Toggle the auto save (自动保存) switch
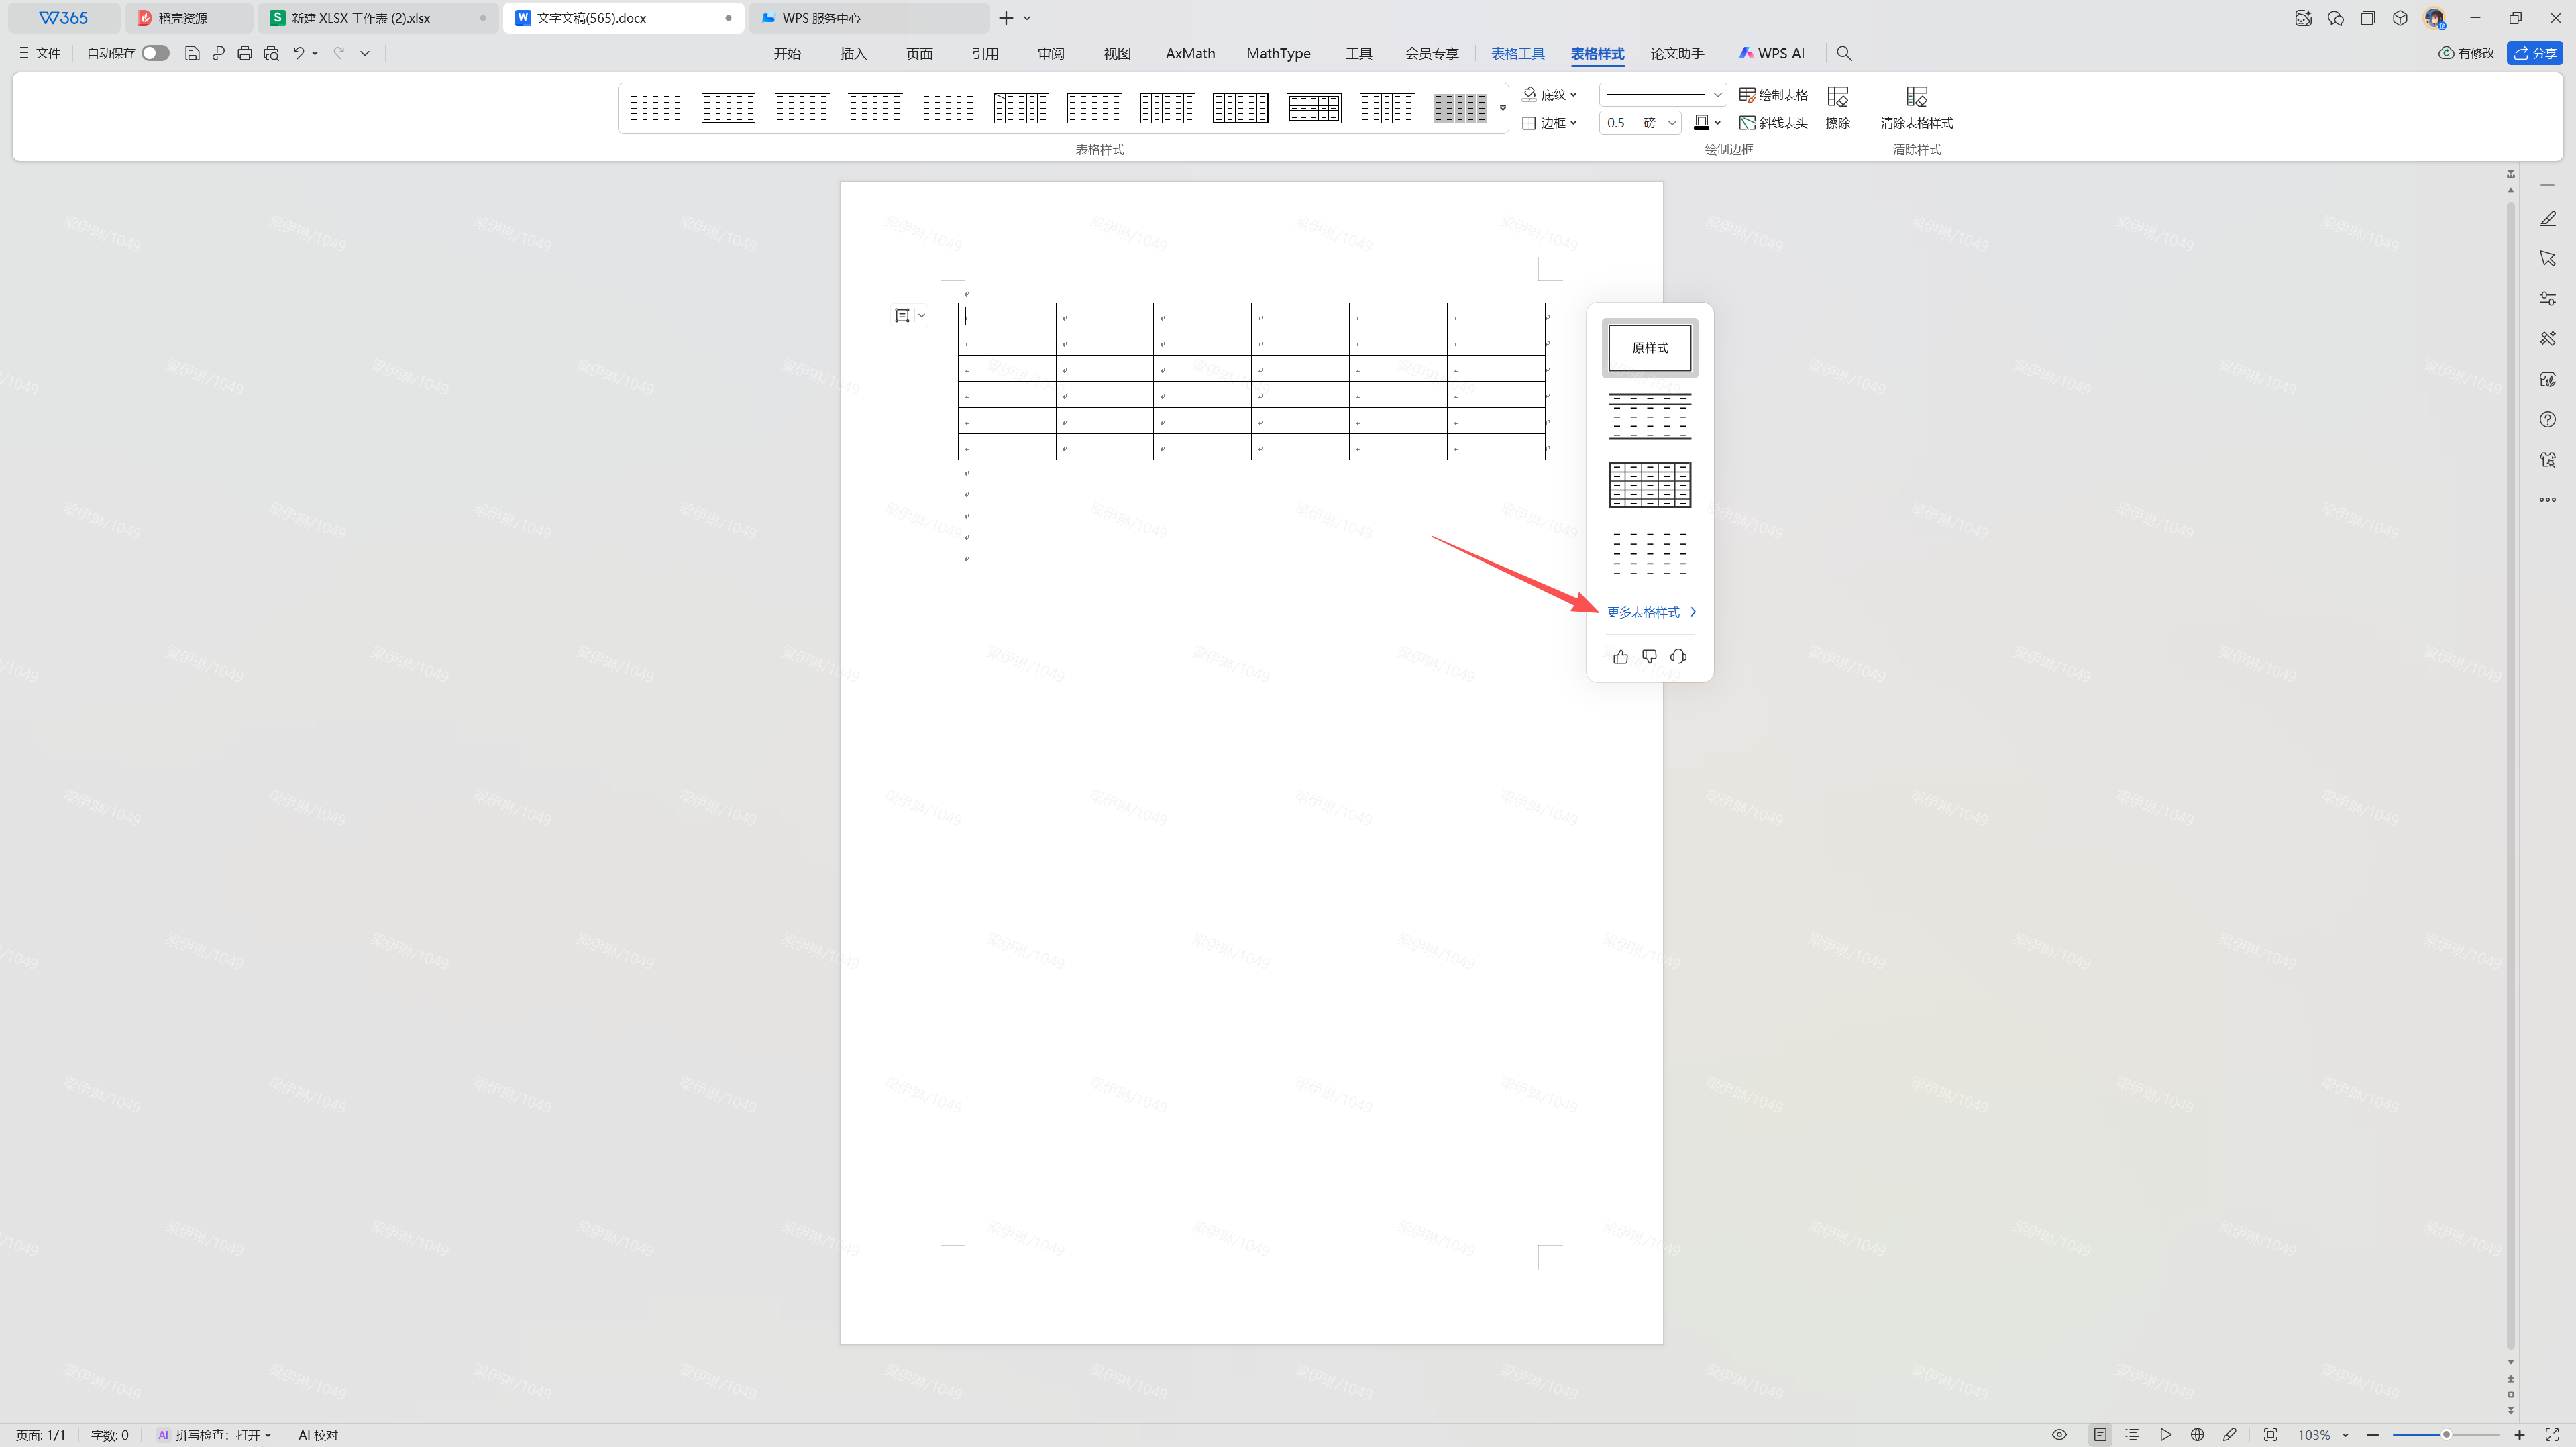This screenshot has width=2576, height=1447. [x=155, y=53]
